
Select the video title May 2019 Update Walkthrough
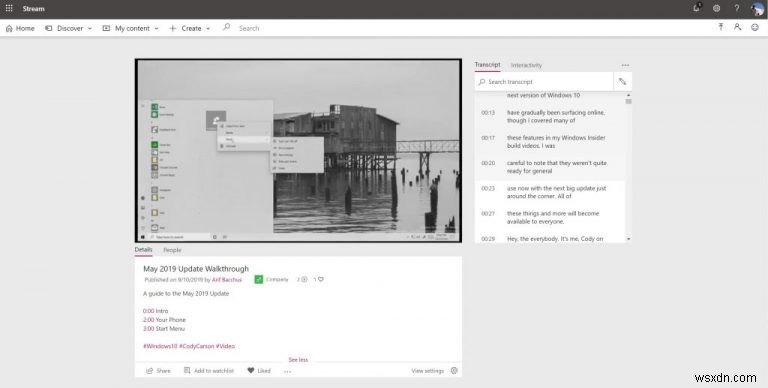[196, 268]
